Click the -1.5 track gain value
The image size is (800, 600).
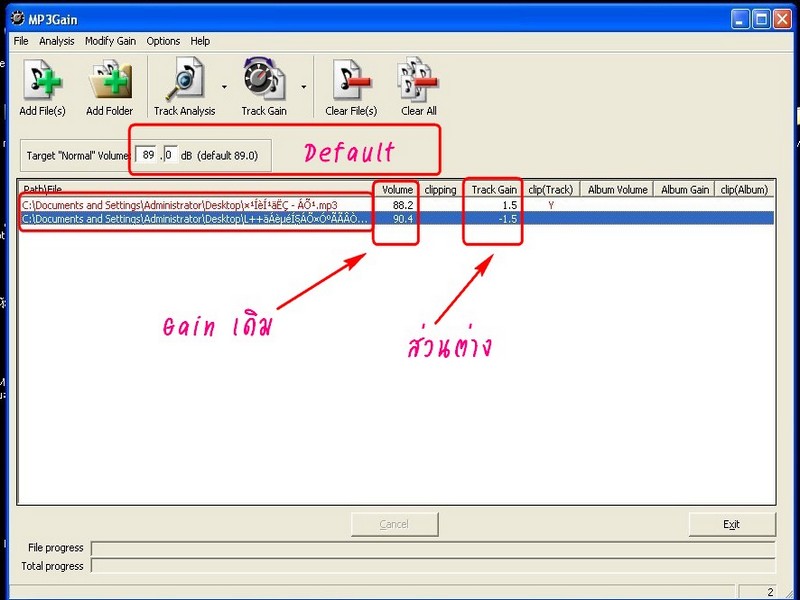pyautogui.click(x=508, y=219)
